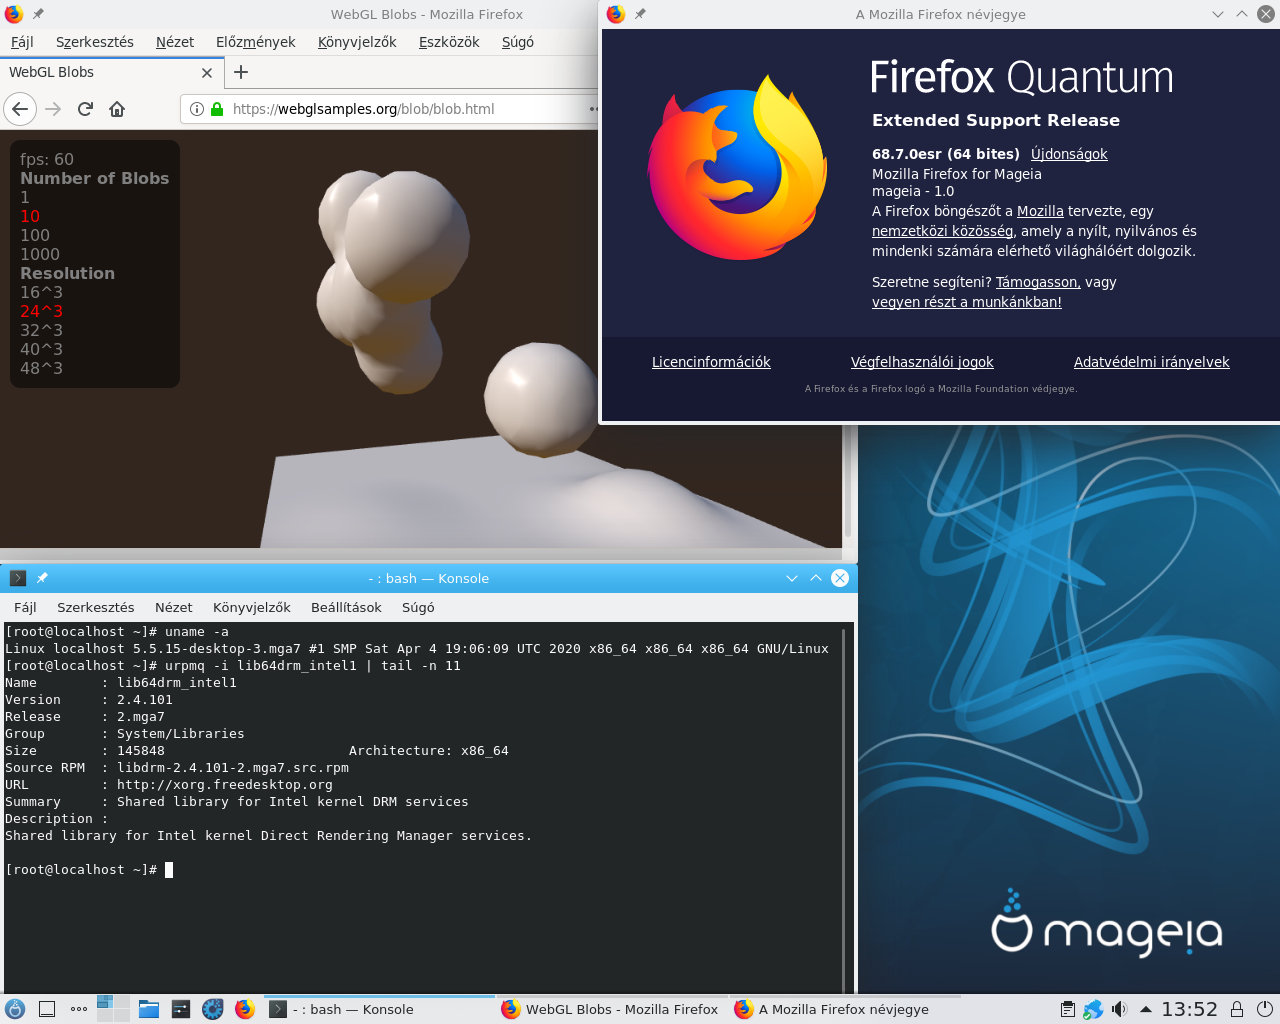Click the pin icon in Konsole title bar
This screenshot has height=1024, width=1280.
[42, 578]
